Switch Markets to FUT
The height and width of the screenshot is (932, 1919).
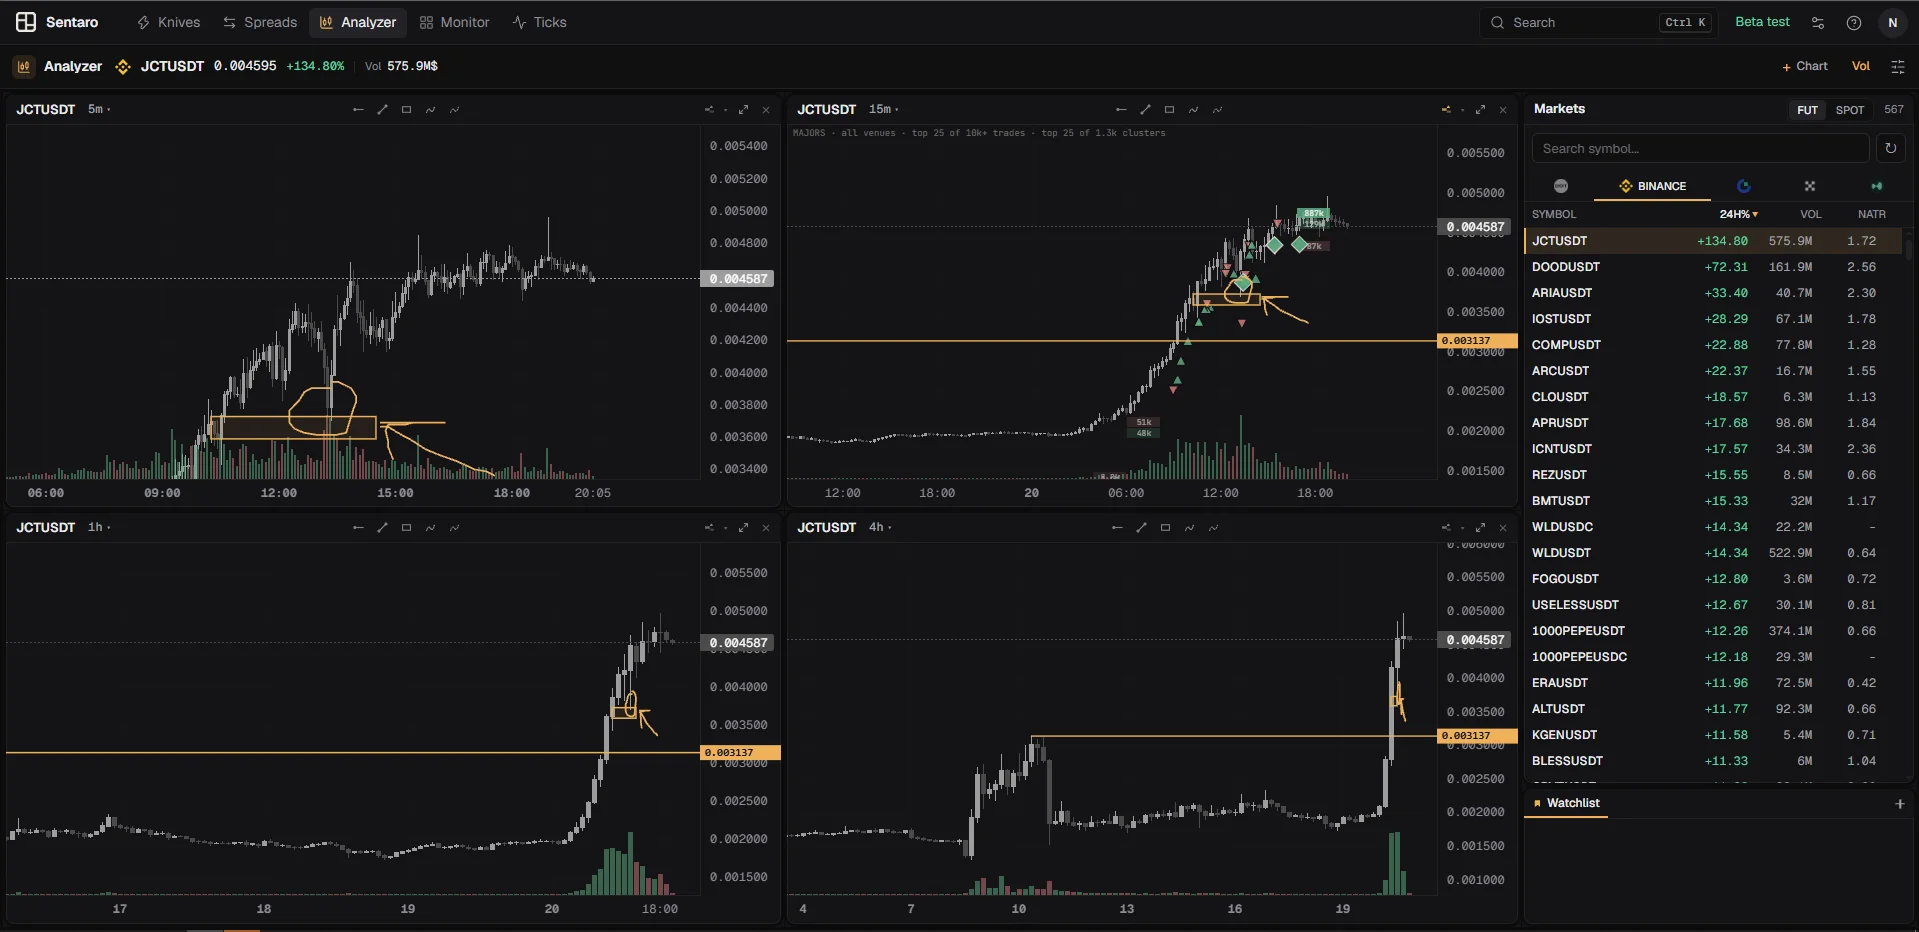pyautogui.click(x=1807, y=110)
